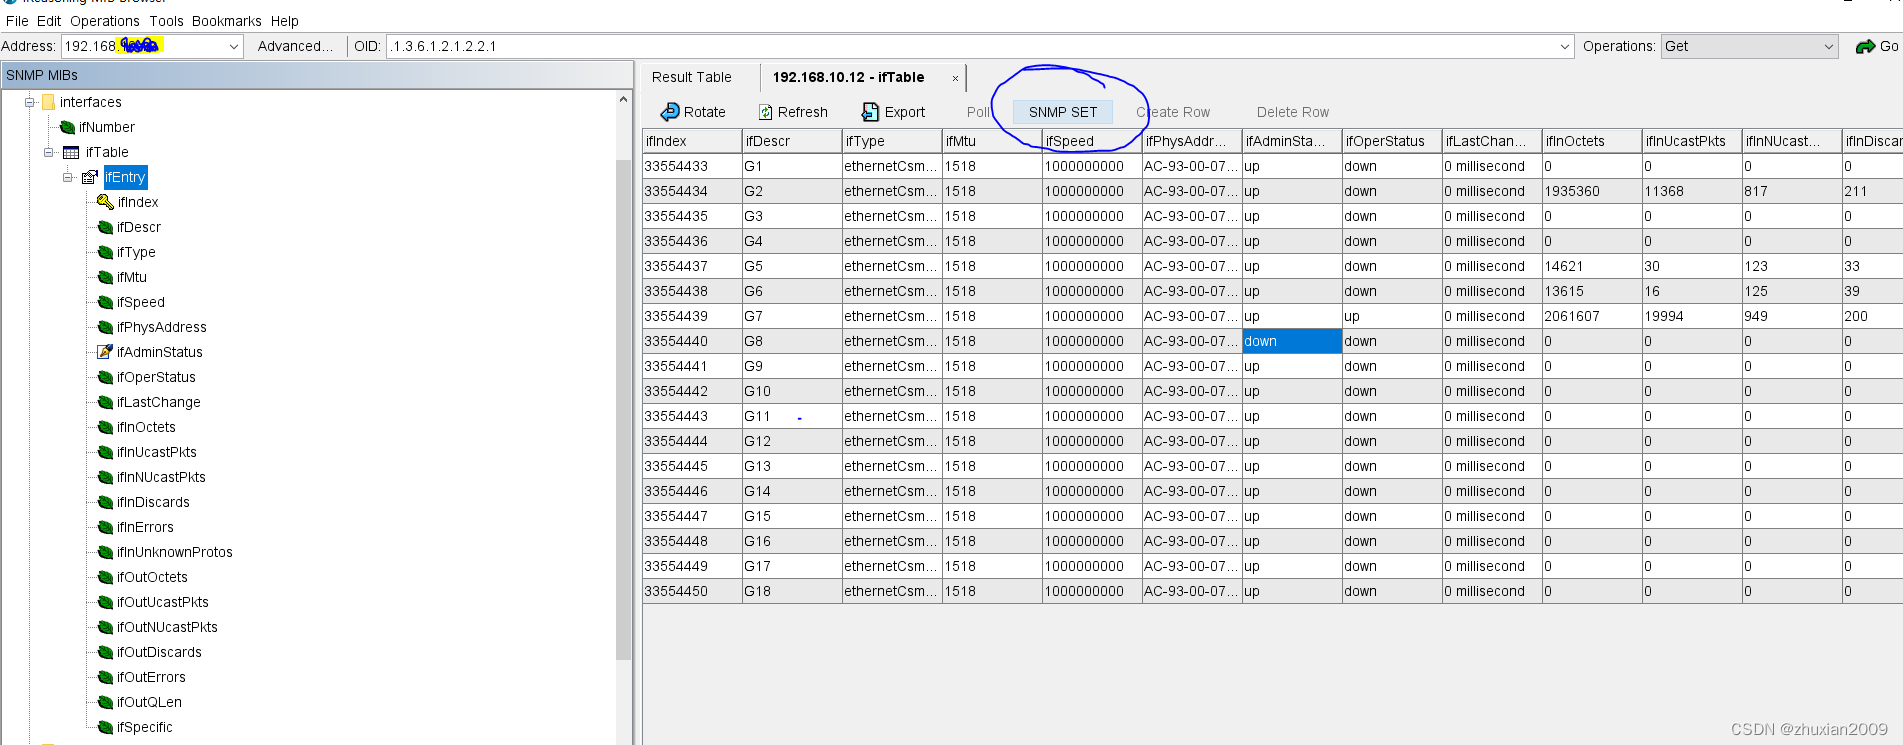Open the Help menu
The width and height of the screenshot is (1903, 745).
click(x=285, y=21)
